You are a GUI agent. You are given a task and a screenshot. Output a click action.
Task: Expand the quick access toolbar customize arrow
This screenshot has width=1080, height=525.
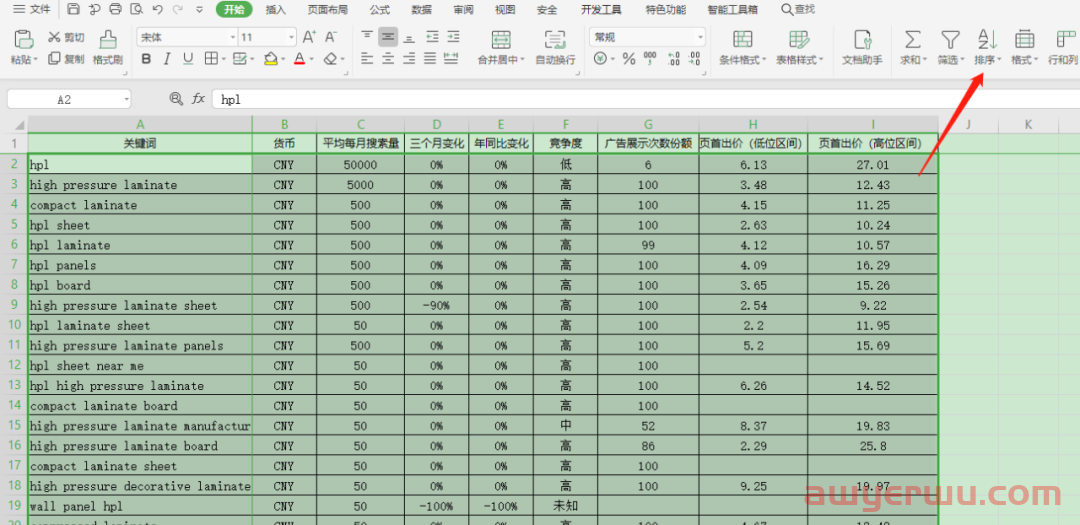pos(200,10)
